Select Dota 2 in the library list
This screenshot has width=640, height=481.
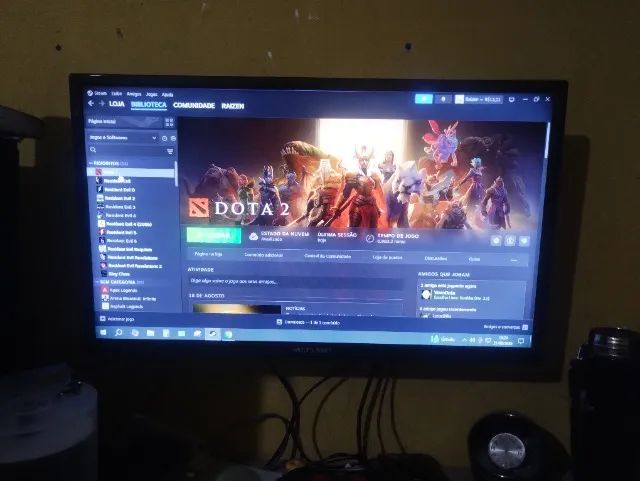pos(133,172)
